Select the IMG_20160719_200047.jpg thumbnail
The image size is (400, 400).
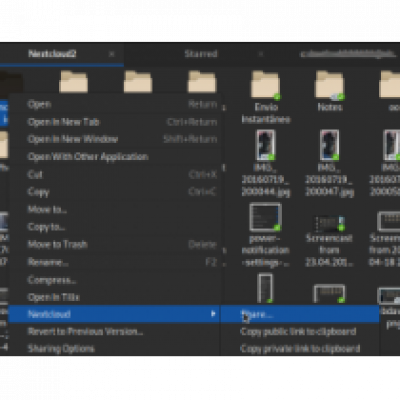(x=329, y=145)
